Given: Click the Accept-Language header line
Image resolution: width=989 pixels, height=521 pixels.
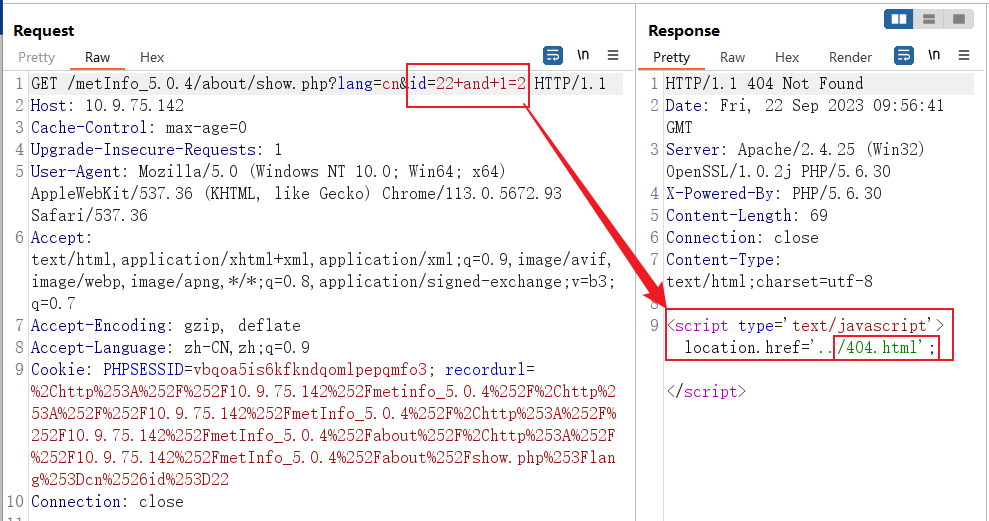Looking at the screenshot, I should click(x=170, y=348).
